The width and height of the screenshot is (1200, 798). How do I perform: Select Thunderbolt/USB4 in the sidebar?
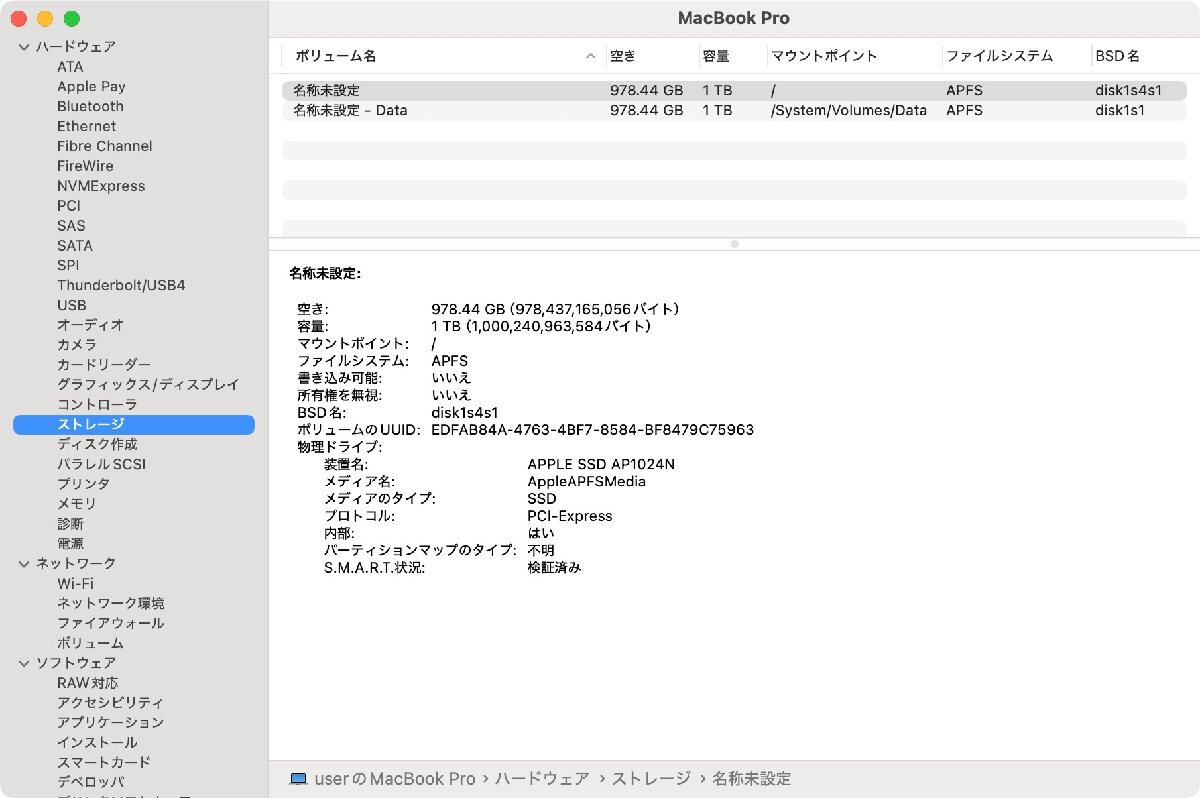(120, 285)
